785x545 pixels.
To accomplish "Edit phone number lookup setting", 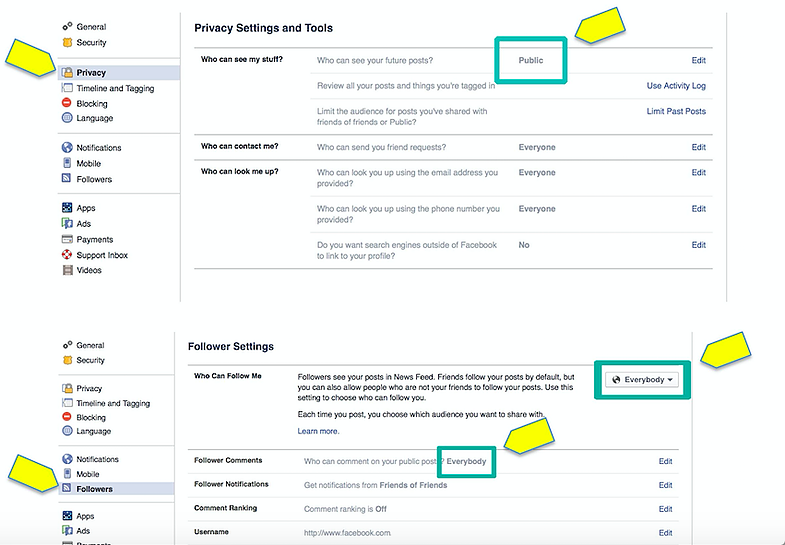I will [x=698, y=209].
